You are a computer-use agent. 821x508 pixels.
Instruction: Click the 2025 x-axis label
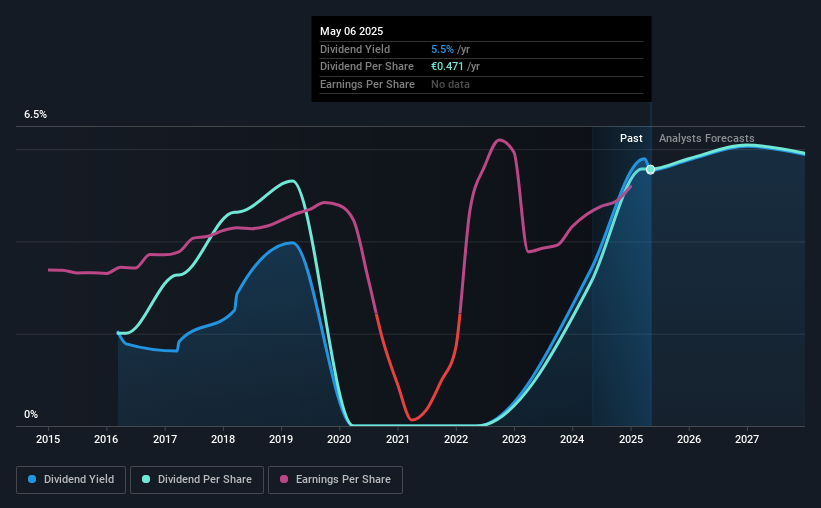(x=630, y=439)
